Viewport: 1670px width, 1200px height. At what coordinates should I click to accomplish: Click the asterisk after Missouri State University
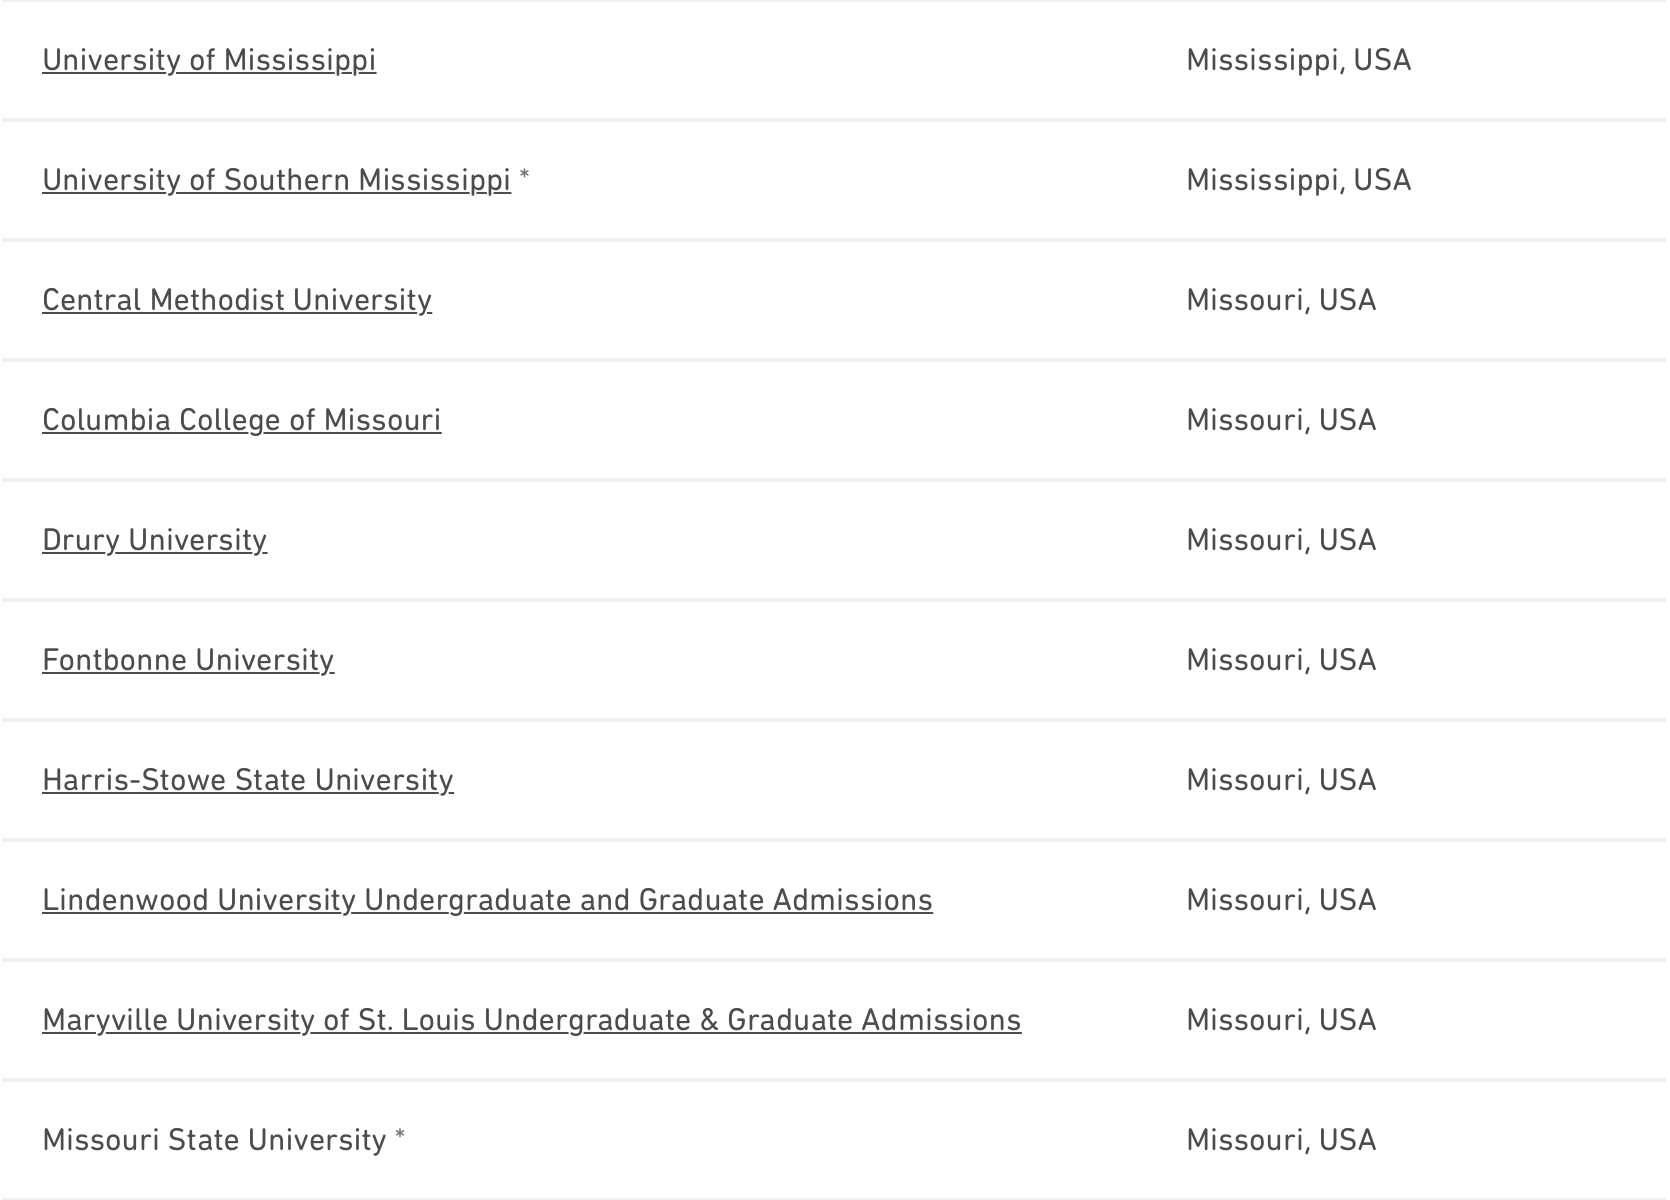[x=400, y=1137]
